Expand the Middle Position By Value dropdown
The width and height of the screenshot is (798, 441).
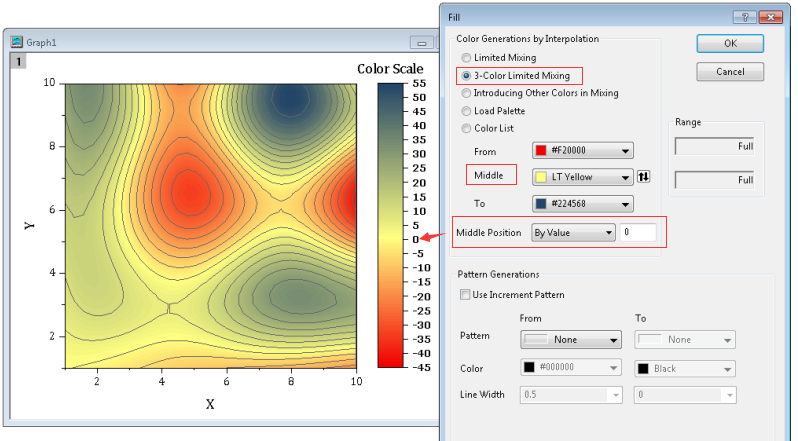(x=572, y=232)
